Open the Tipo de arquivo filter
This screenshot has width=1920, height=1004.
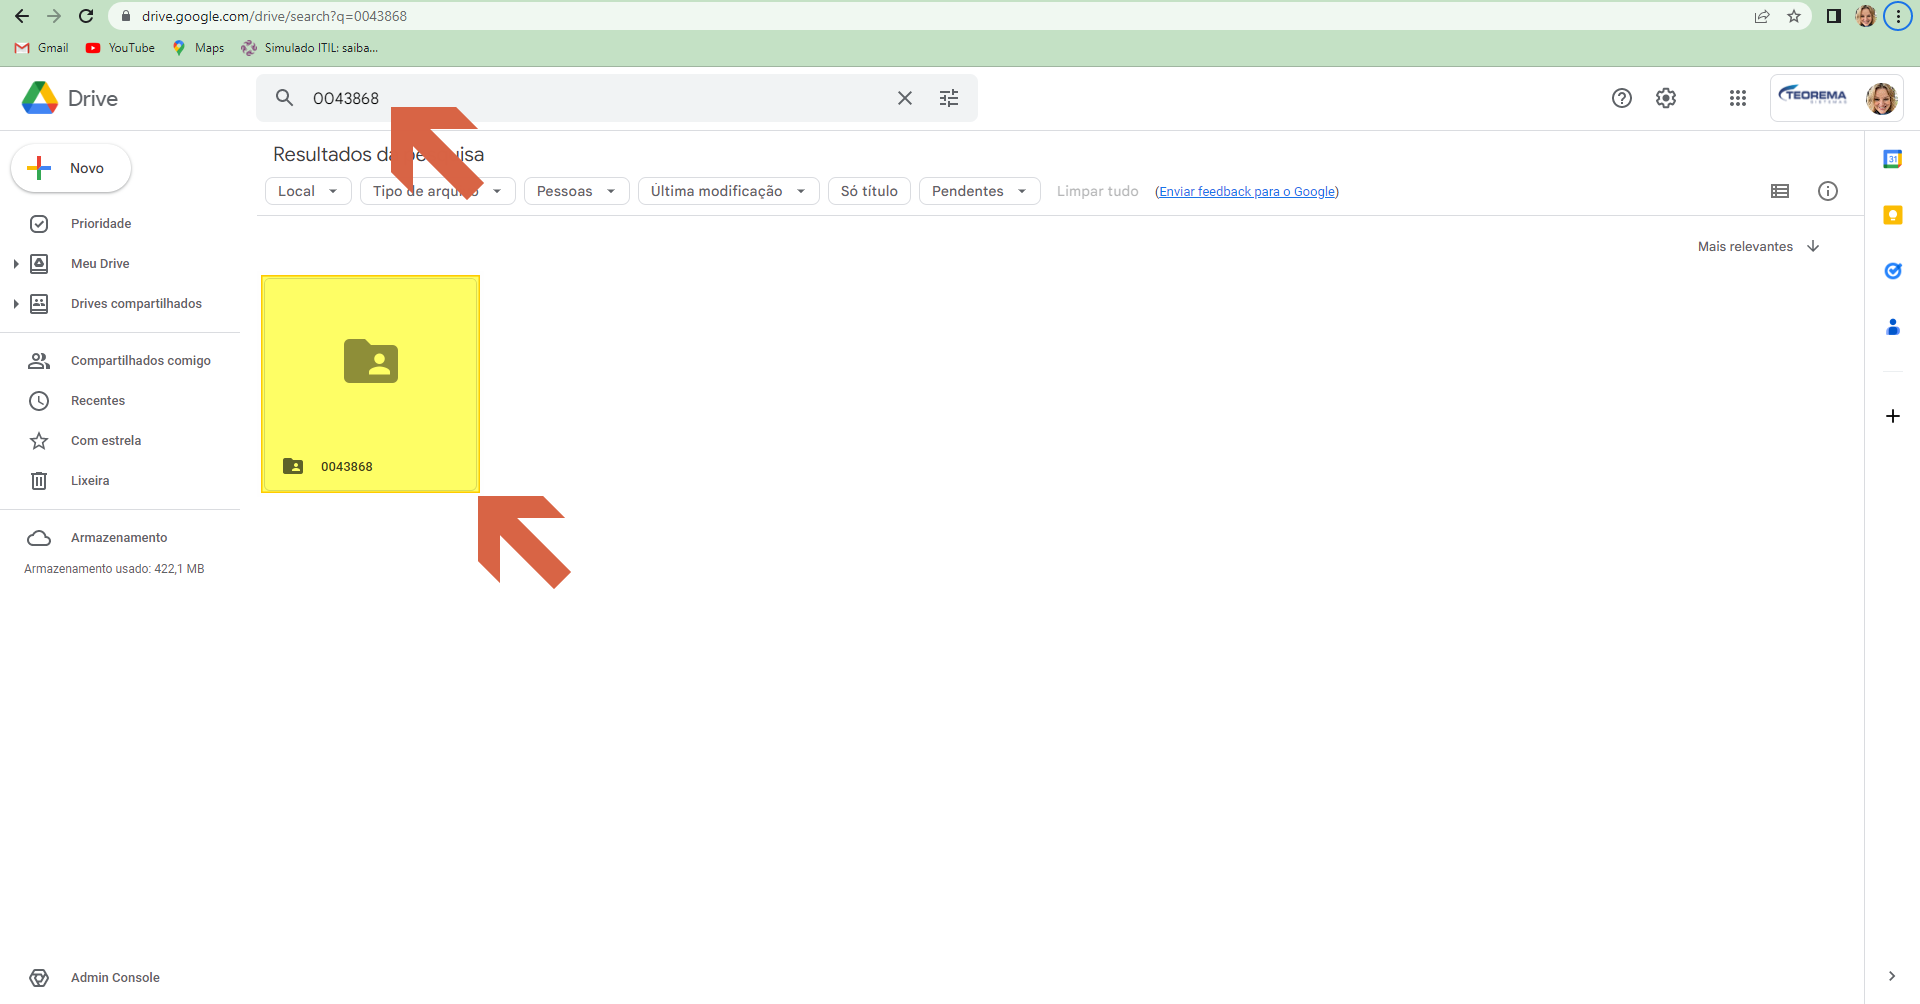pos(438,191)
